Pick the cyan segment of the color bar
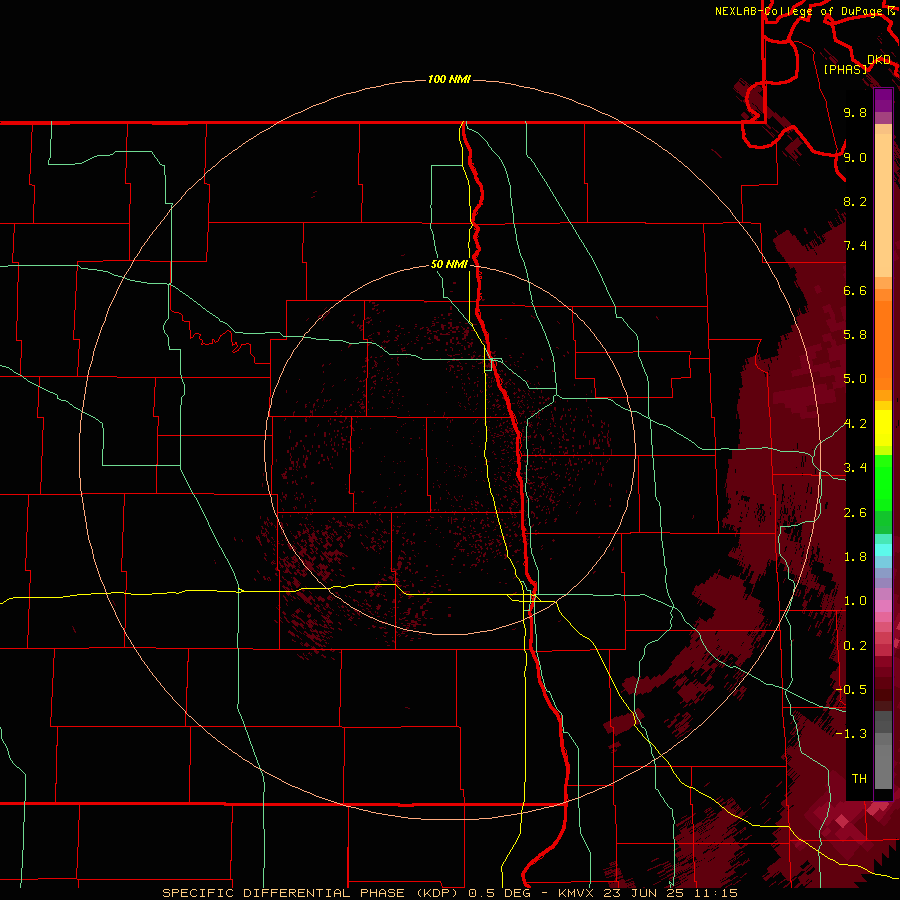 (883, 550)
